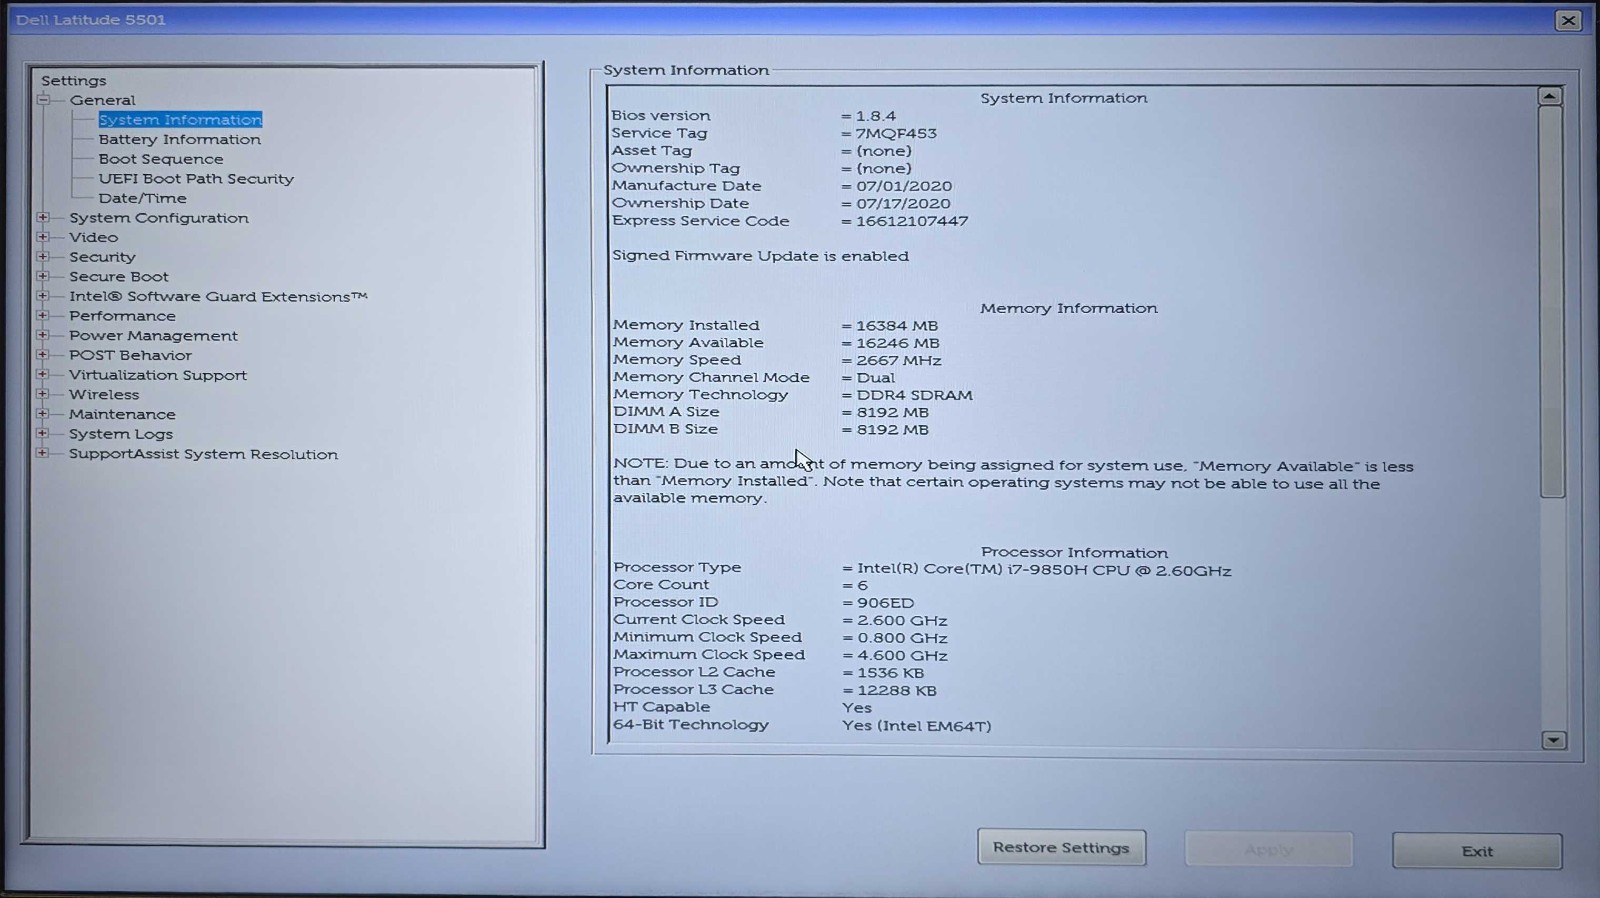Click the Service Tag value 7MQF453

tap(896, 133)
